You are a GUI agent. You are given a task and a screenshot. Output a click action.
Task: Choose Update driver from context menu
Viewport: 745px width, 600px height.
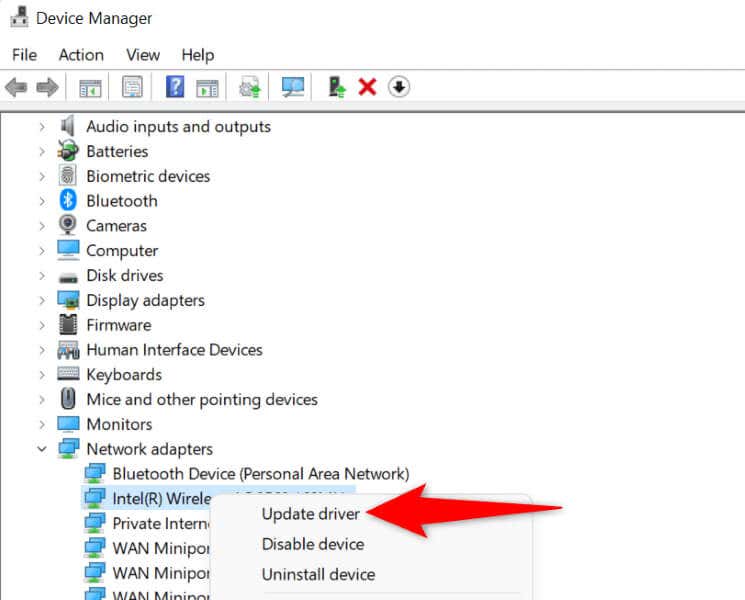311,514
